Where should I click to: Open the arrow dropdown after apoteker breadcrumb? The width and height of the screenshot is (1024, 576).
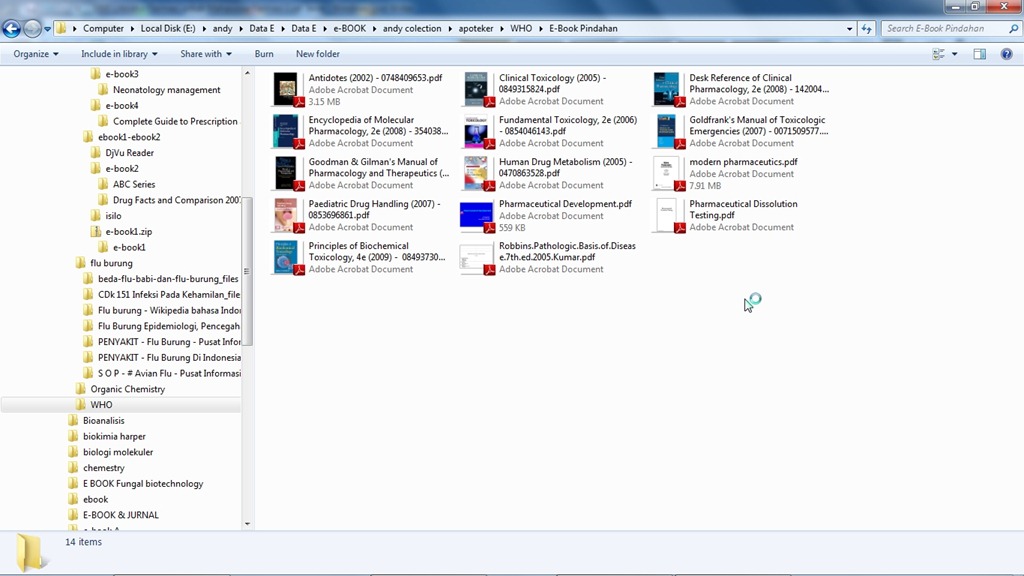tap(502, 29)
